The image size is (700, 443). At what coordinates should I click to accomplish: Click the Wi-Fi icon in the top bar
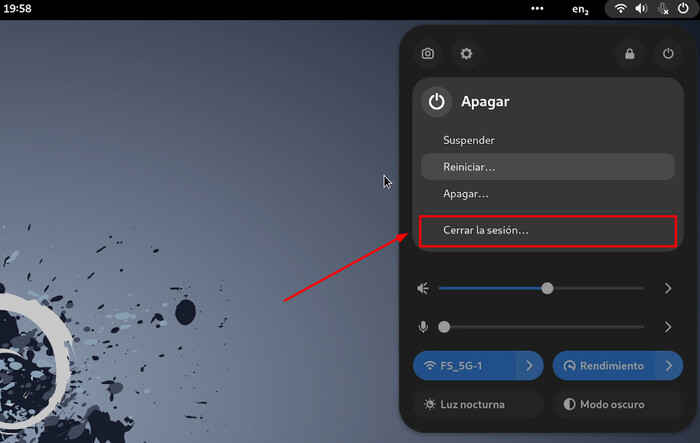point(620,8)
